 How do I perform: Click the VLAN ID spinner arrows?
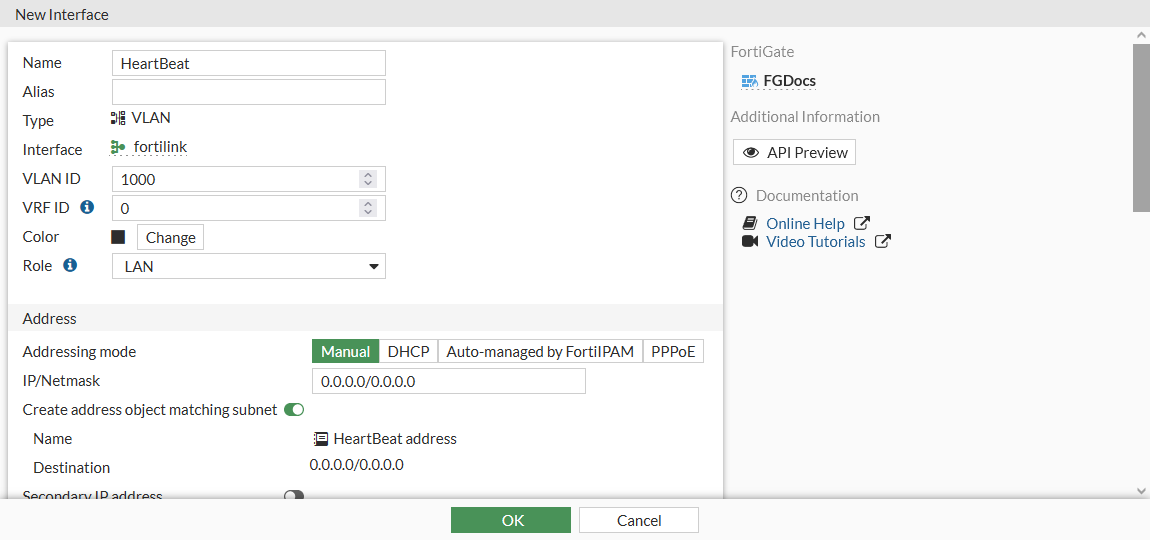368,180
